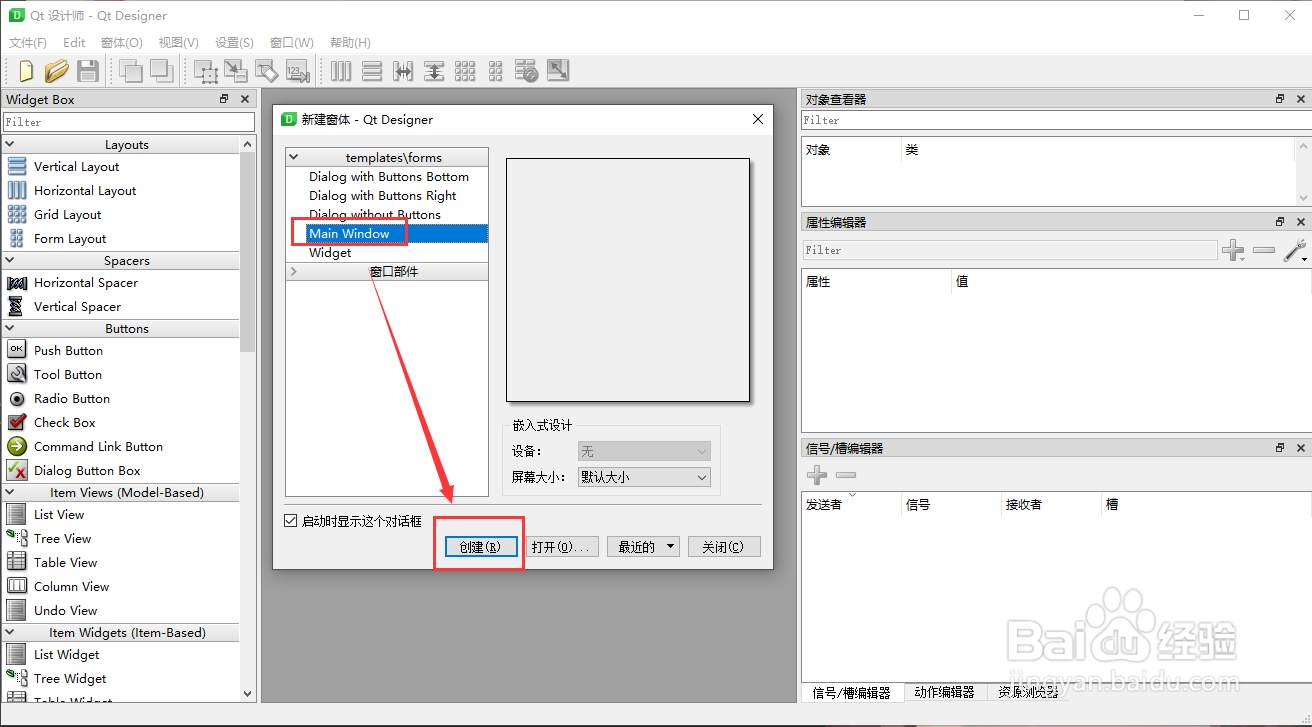Click the Lay Out Horizontally toolbar icon
The height and width of the screenshot is (727, 1312).
click(x=341, y=71)
